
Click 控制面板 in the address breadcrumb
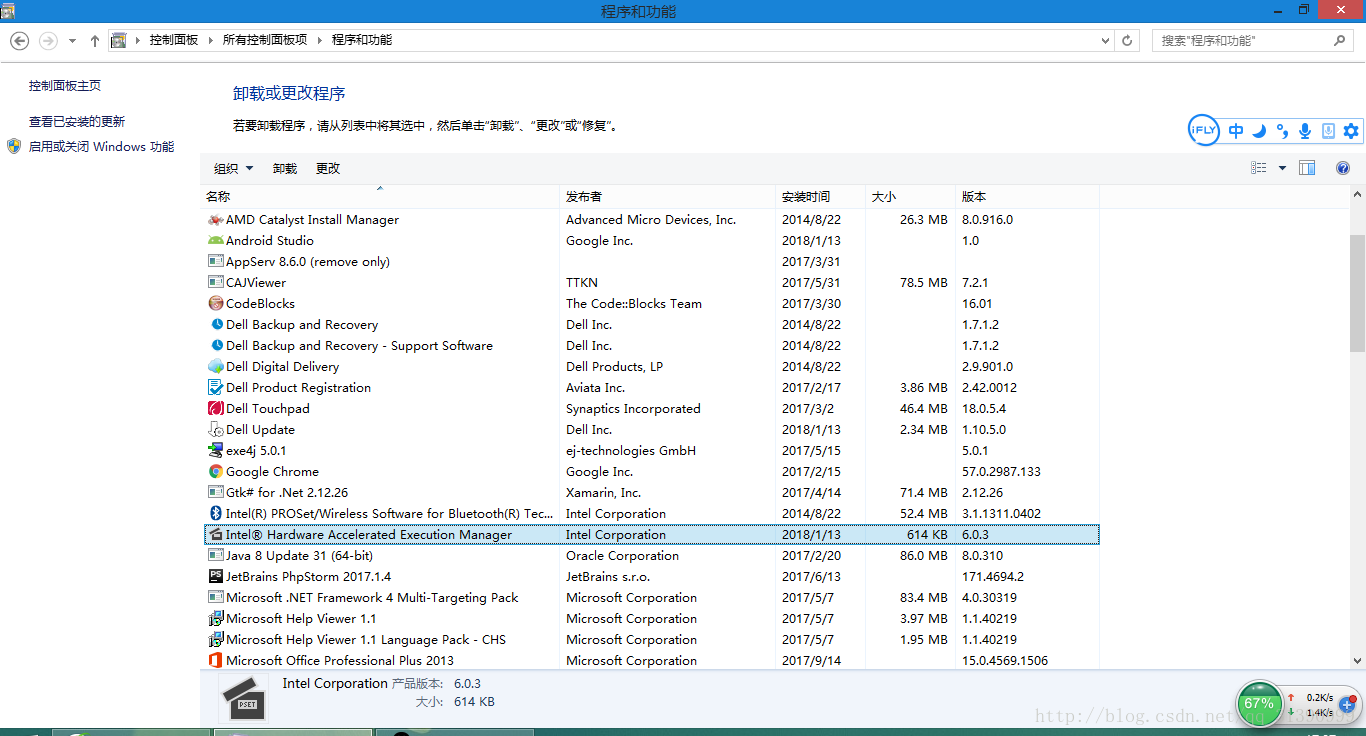(174, 41)
